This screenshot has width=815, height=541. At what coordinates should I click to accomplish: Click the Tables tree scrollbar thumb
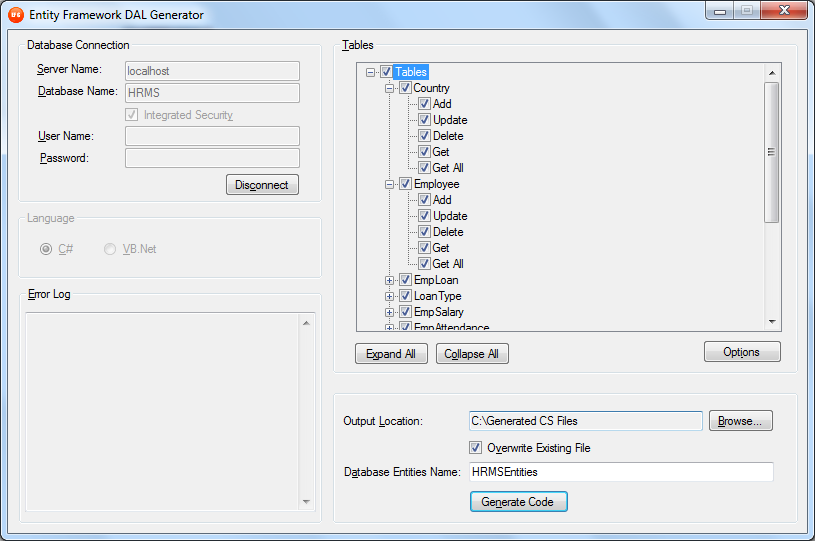pos(772,152)
